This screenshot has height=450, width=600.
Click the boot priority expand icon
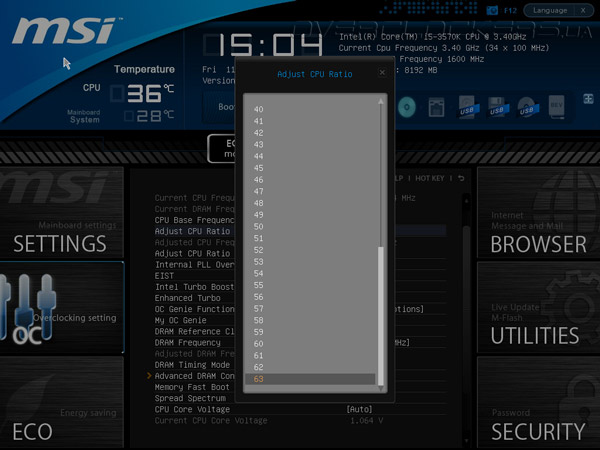[588, 99]
